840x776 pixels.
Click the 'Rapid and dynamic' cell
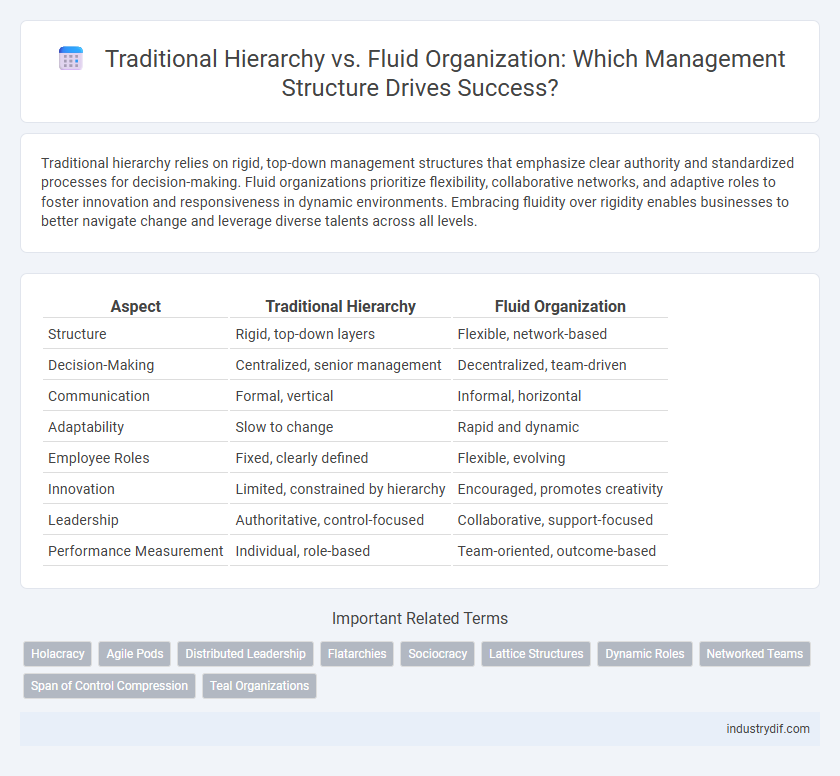pos(560,427)
